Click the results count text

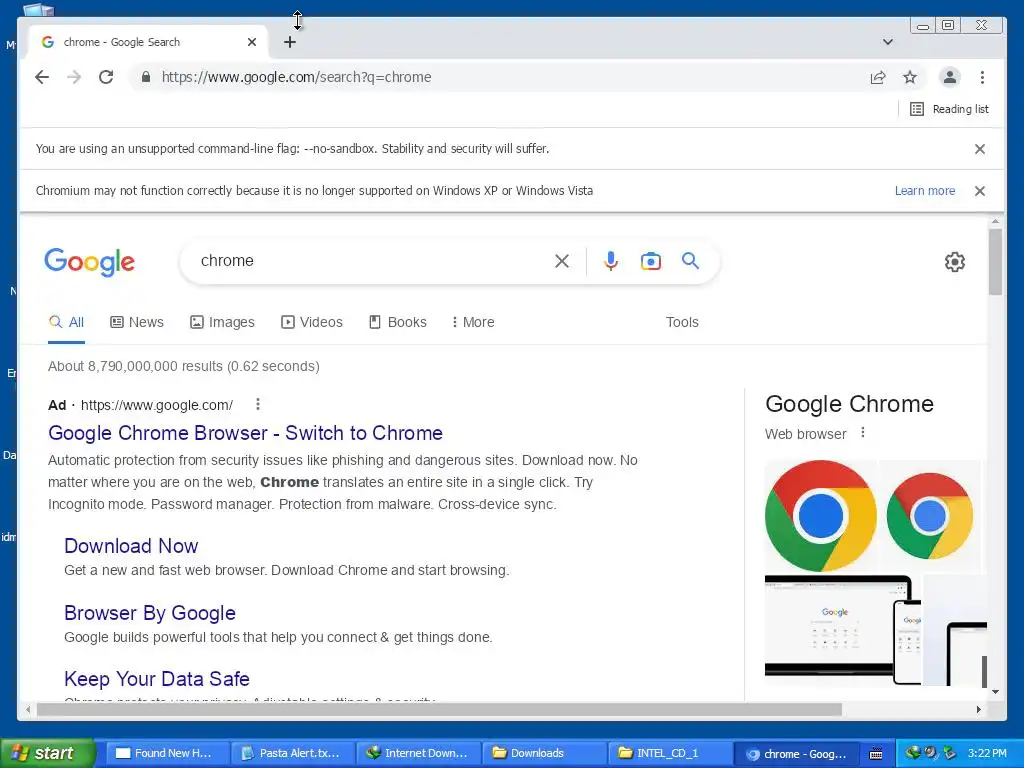[x=184, y=366]
